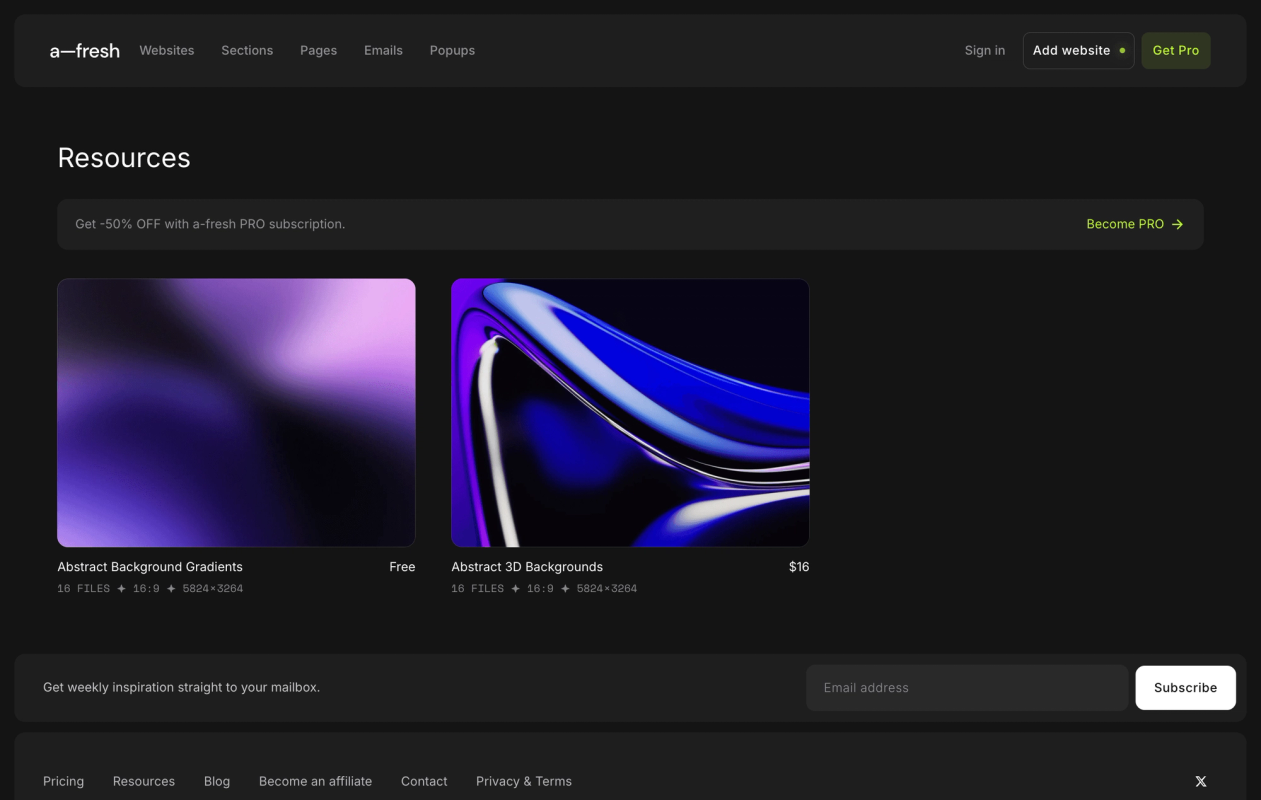Viewport: 1261px width, 800px height.
Task: Click the arrow next to Become PRO
Action: pyautogui.click(x=1177, y=224)
